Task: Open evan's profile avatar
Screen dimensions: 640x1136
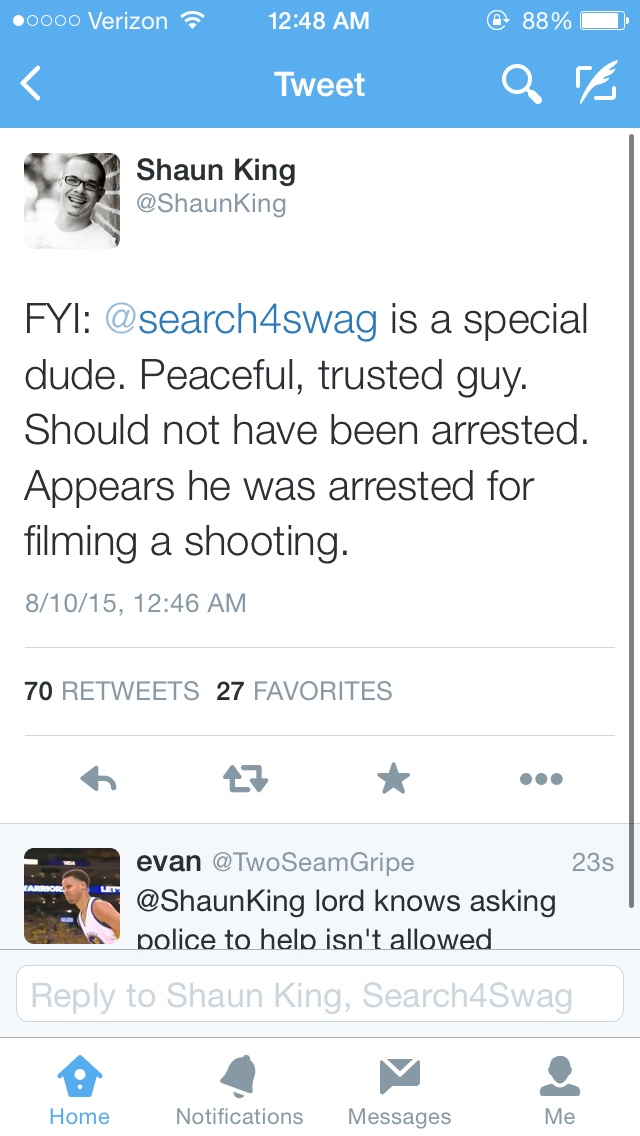Action: click(x=72, y=896)
